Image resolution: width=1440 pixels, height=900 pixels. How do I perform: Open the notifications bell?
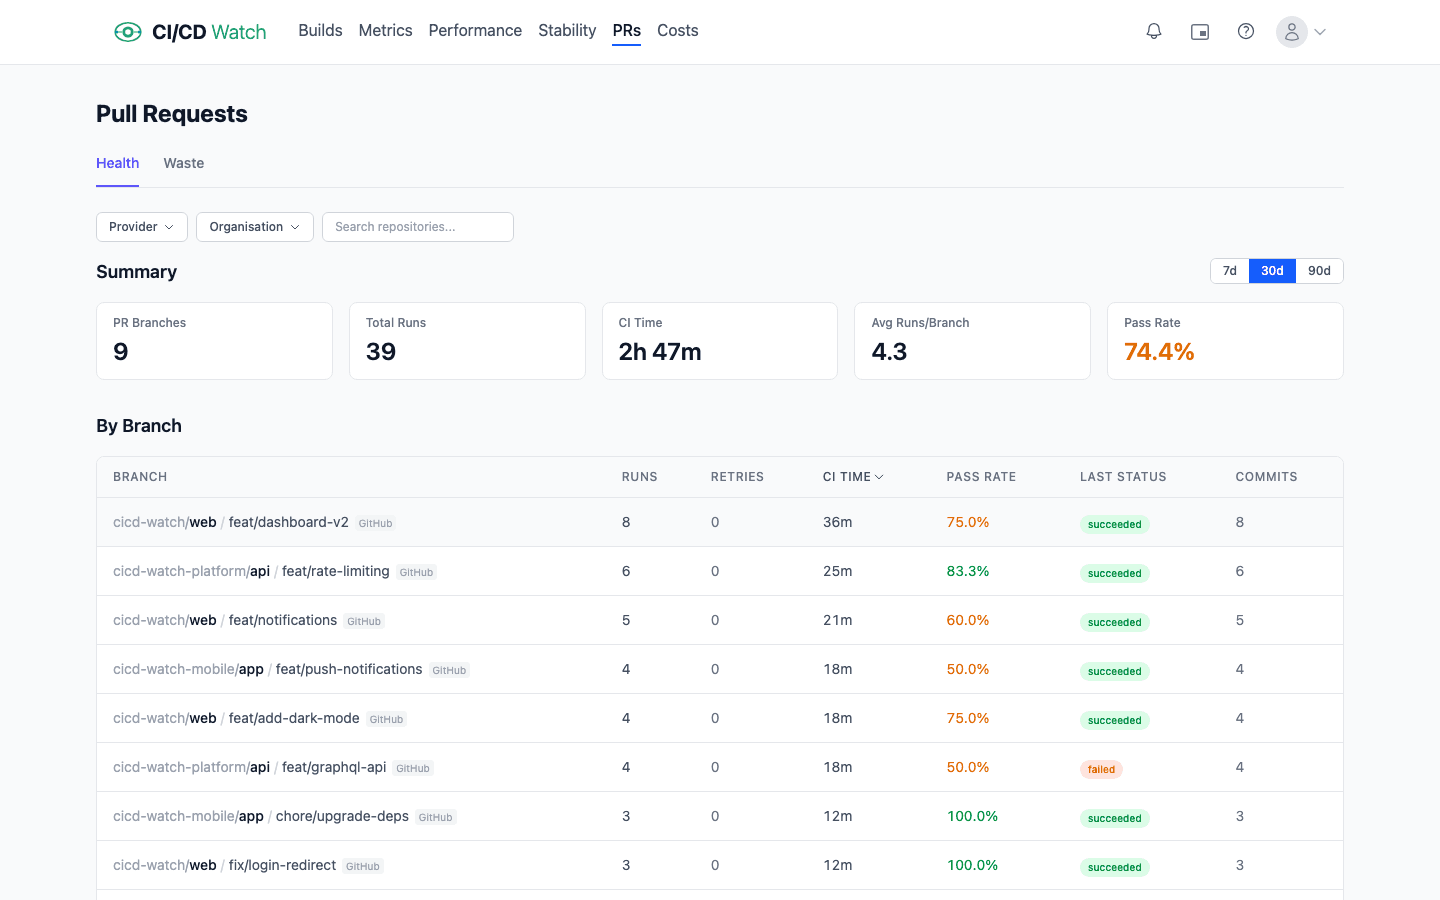click(1154, 31)
